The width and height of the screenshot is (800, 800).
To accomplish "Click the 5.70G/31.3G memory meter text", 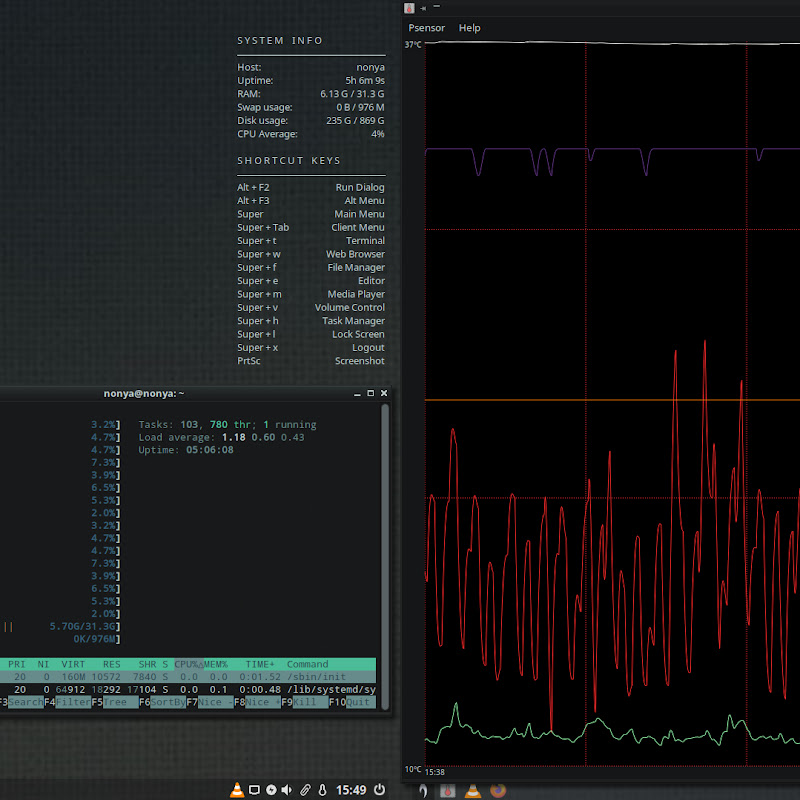I will point(85,626).
